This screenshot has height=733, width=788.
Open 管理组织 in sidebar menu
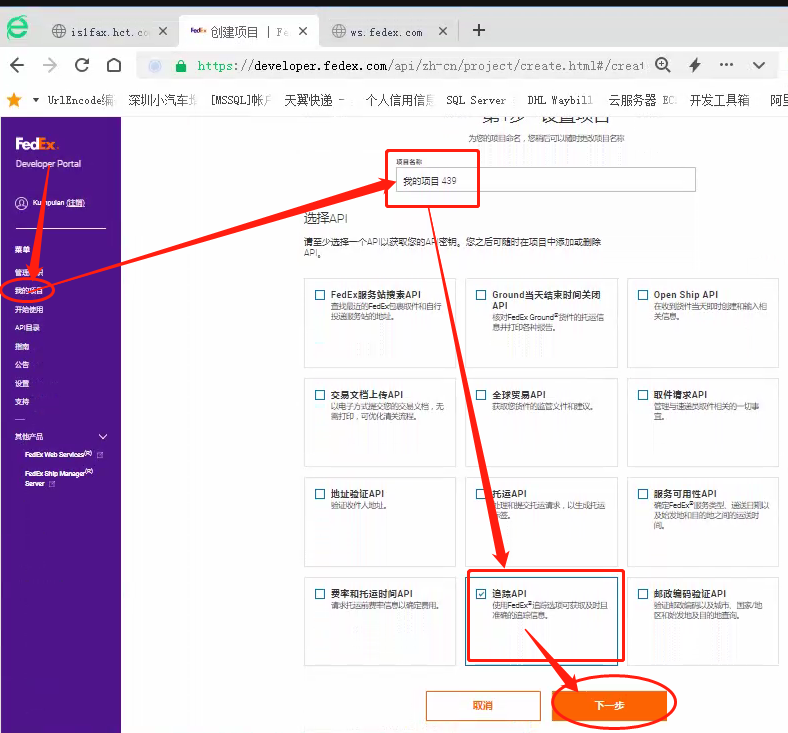tap(29, 272)
